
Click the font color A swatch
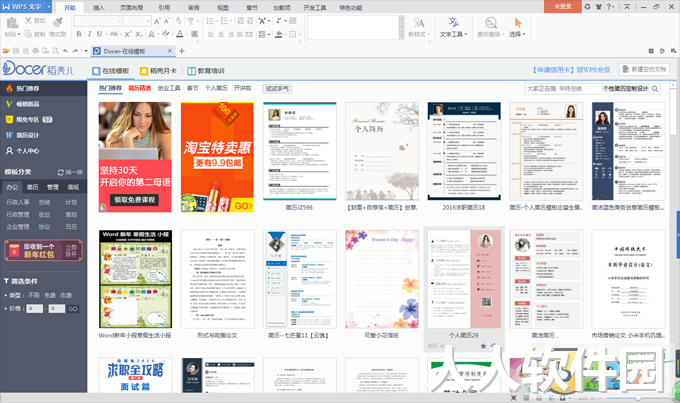coord(180,34)
